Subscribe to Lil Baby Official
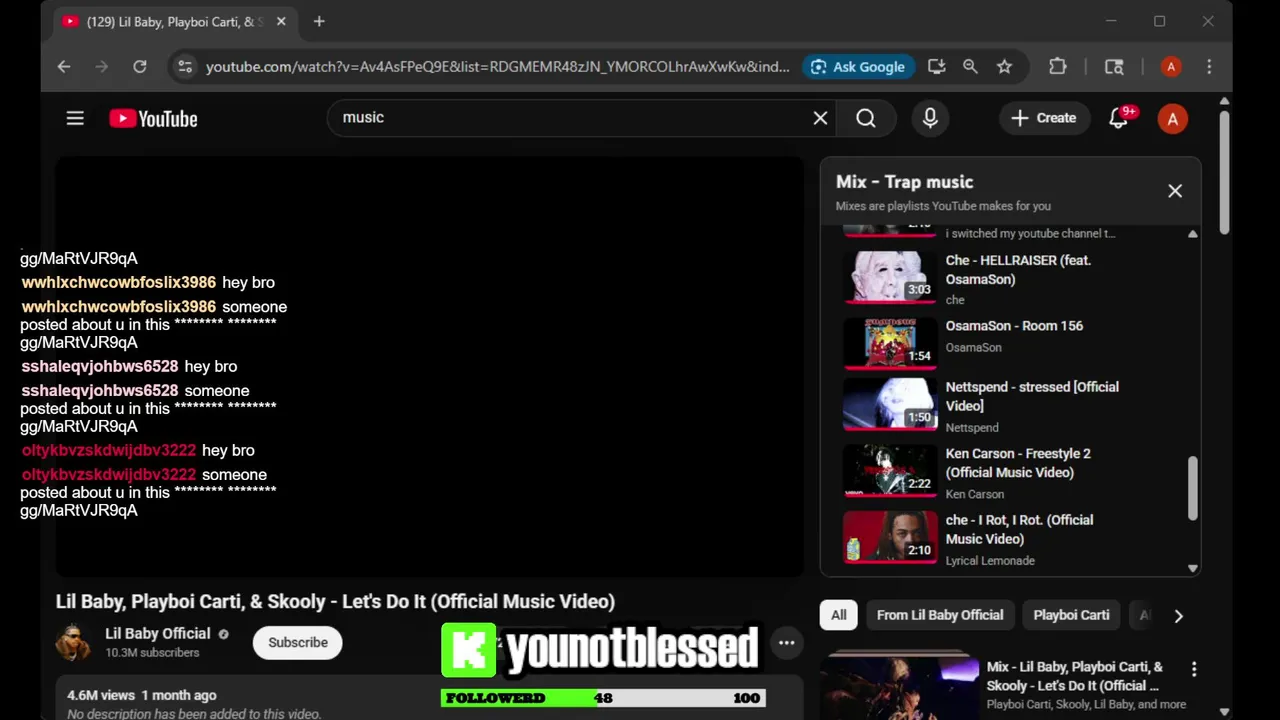The width and height of the screenshot is (1280, 720). (298, 643)
